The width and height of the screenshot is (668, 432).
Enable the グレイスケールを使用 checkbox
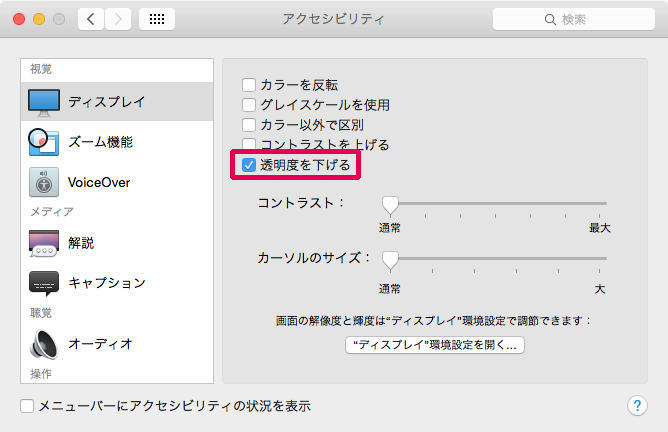coord(249,105)
